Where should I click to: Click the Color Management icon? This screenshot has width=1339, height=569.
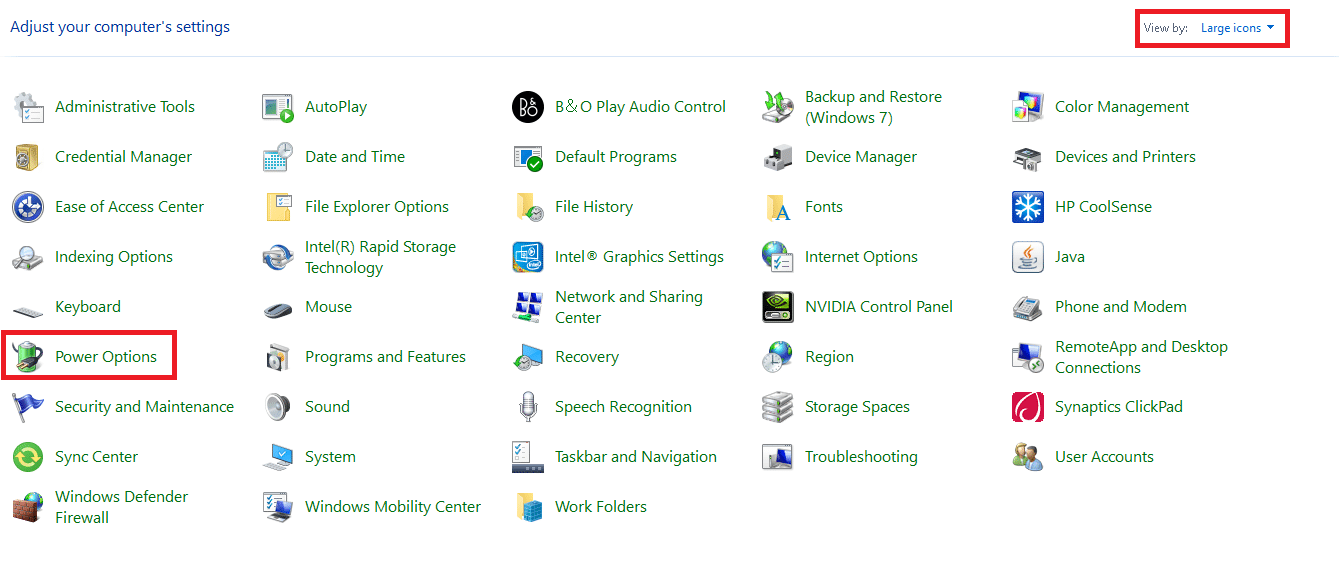coord(1028,107)
